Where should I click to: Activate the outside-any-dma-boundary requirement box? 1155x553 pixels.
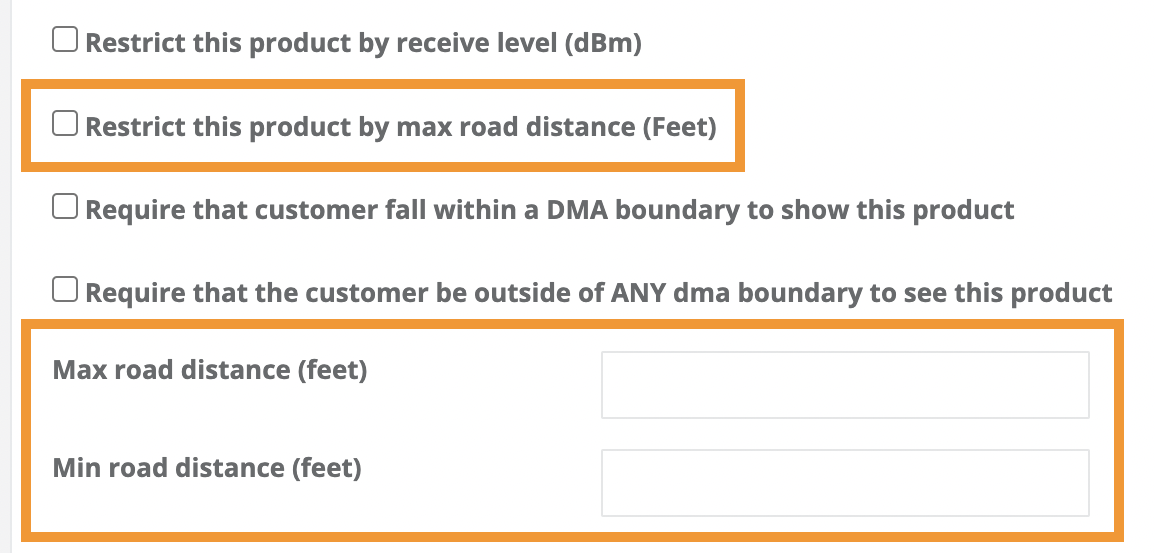(x=65, y=291)
